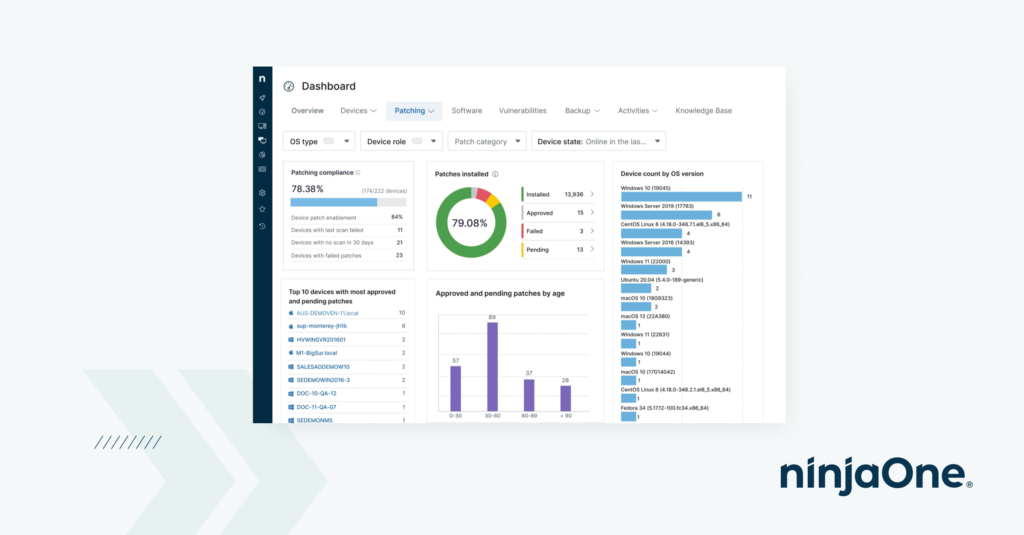Viewport: 1024px width, 535px height.
Task: Open device DOC-11-QA-07
Action: [316, 407]
